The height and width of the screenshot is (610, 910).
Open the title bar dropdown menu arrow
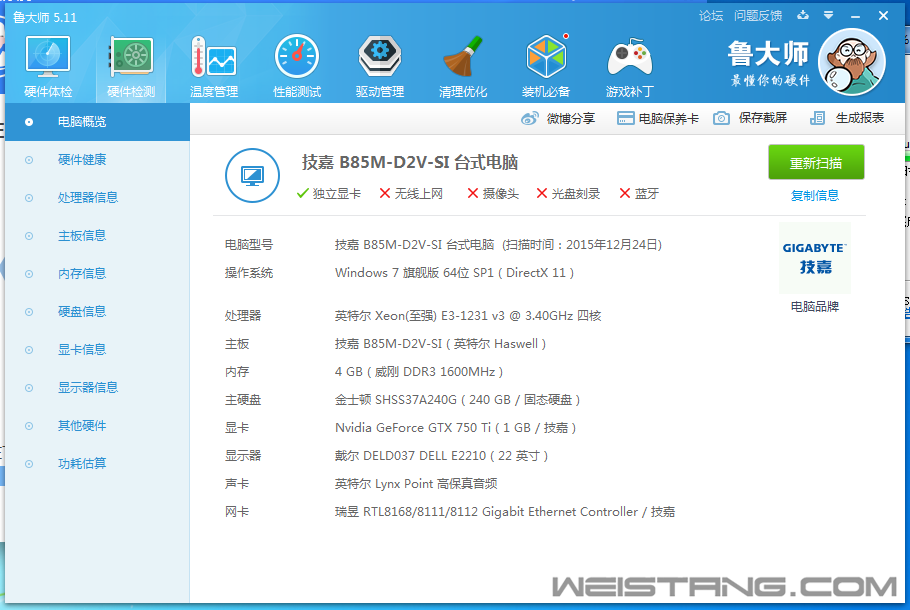click(x=829, y=15)
